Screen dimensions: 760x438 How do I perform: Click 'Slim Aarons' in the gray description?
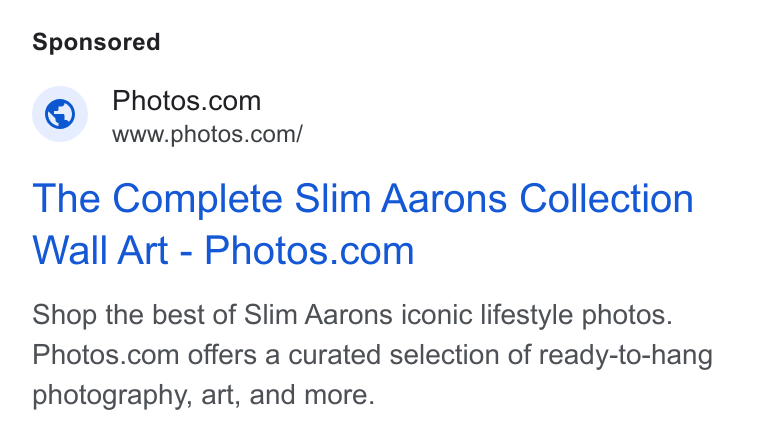click(x=318, y=315)
